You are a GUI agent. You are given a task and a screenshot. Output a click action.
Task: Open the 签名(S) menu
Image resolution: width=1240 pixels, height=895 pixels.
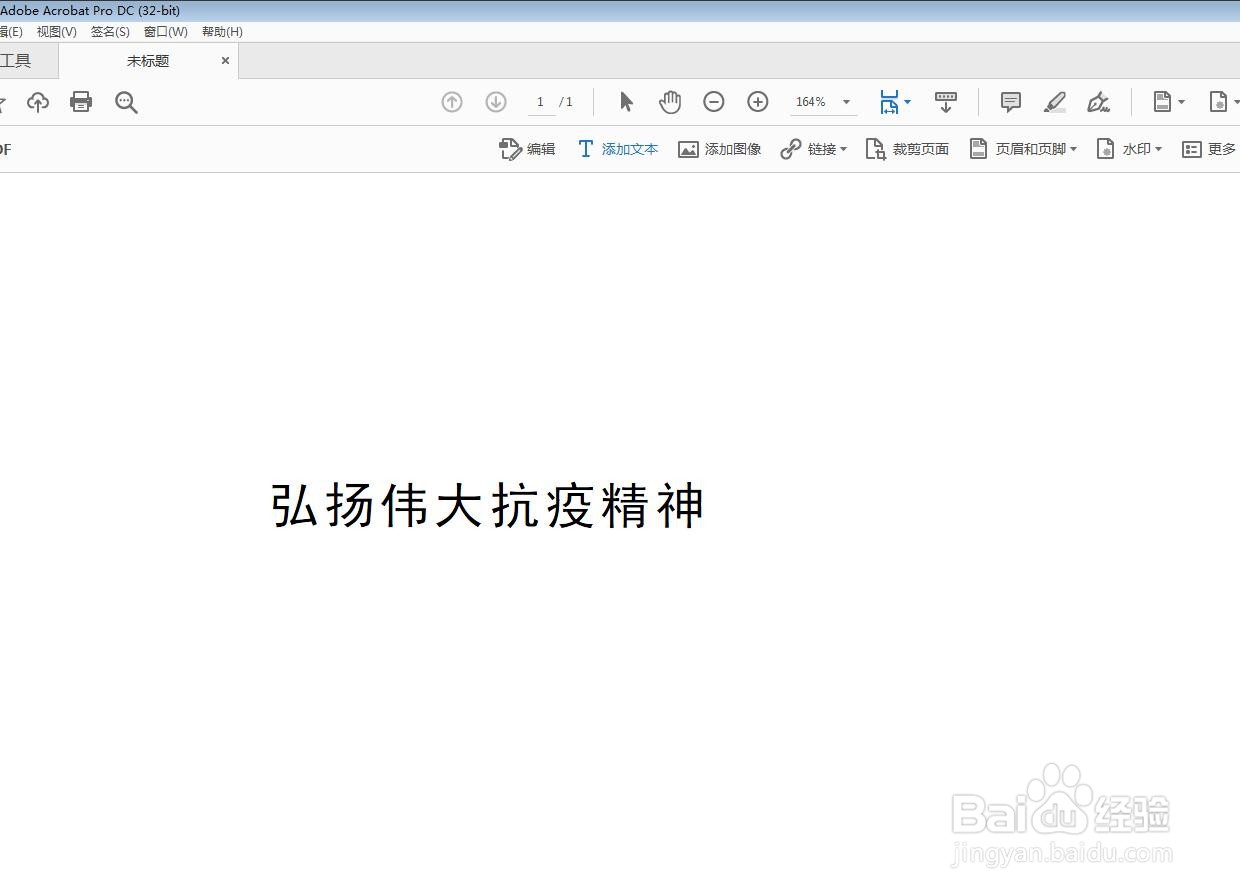pos(110,32)
